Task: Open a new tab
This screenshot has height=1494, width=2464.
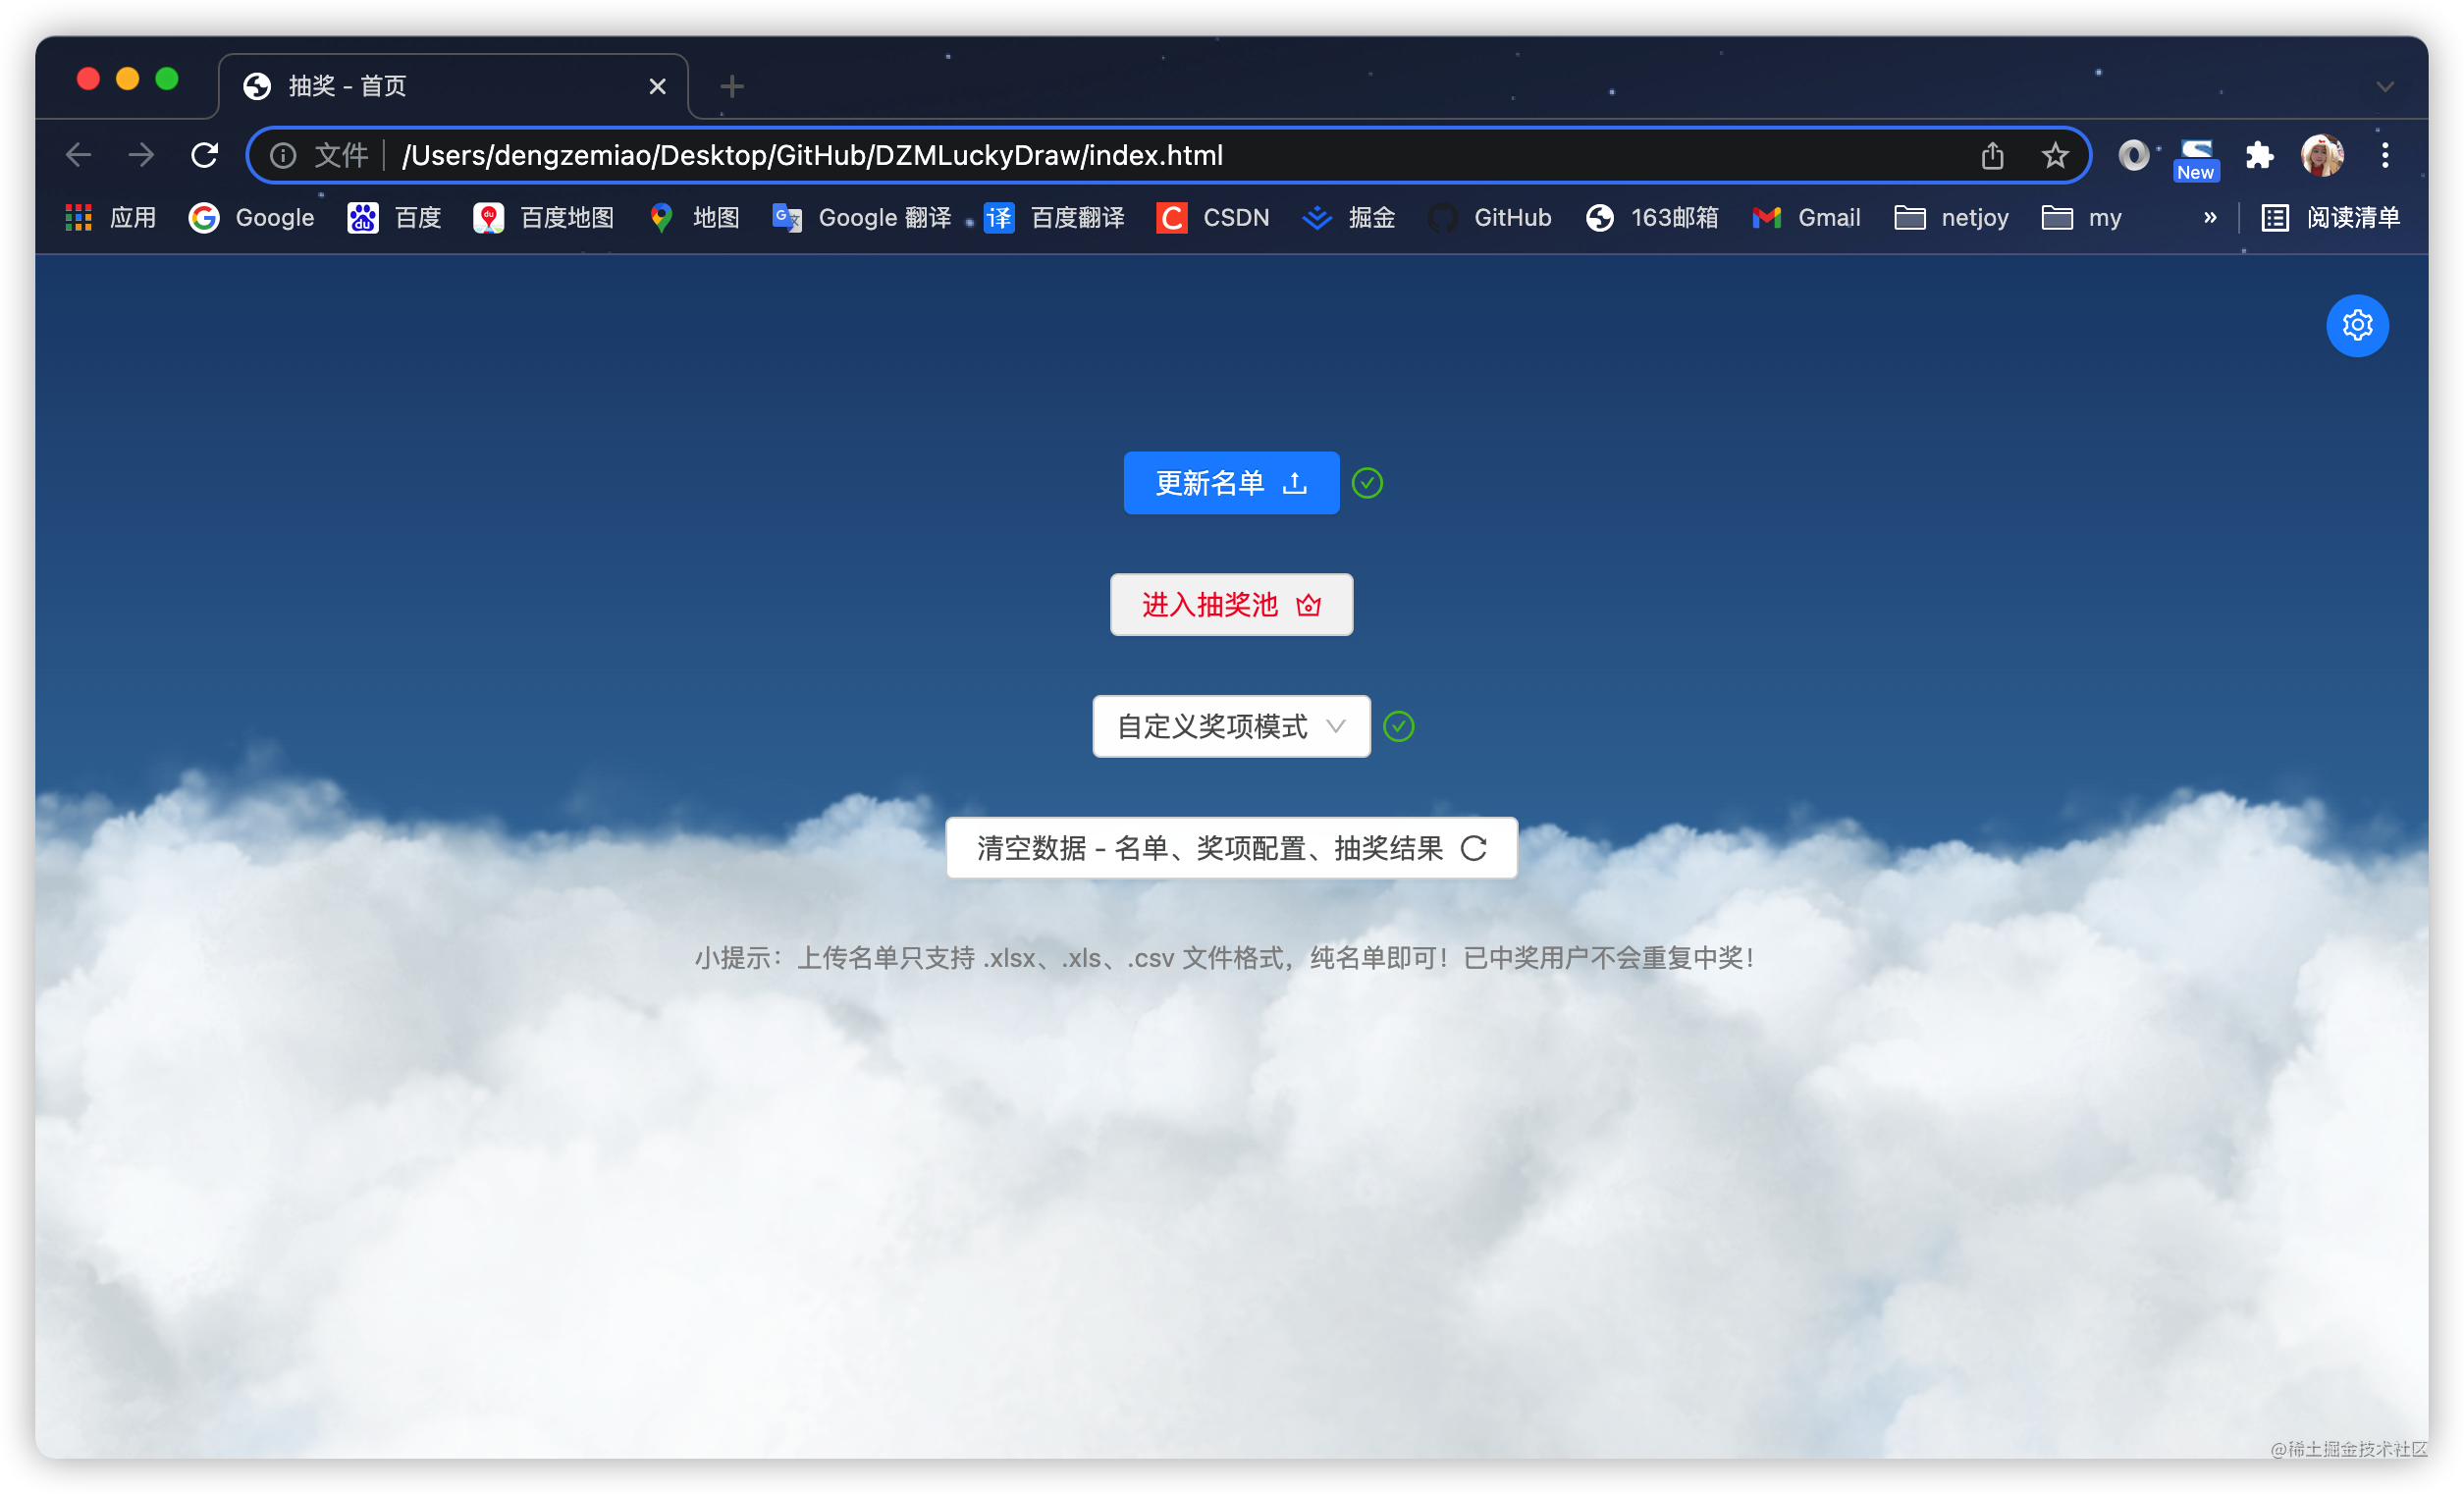Action: click(731, 86)
